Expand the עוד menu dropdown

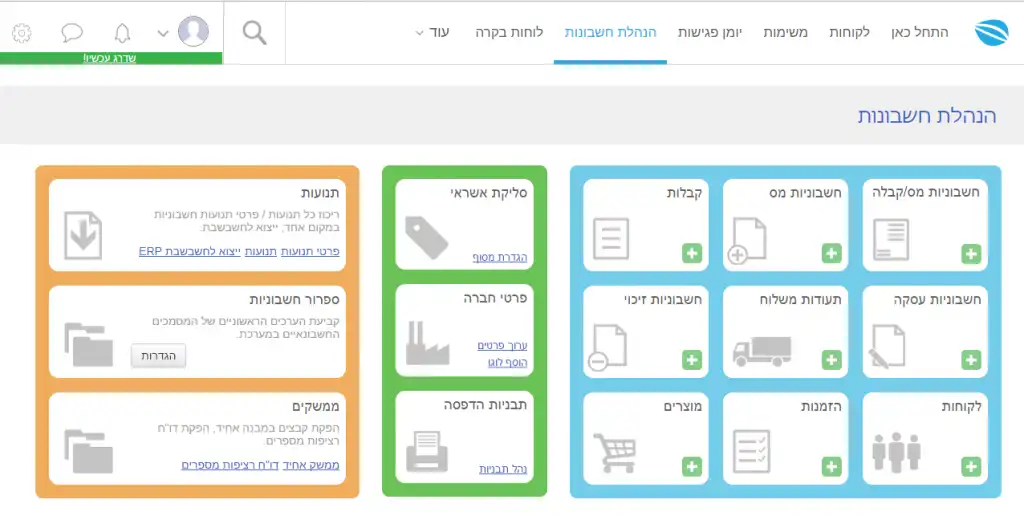click(431, 32)
